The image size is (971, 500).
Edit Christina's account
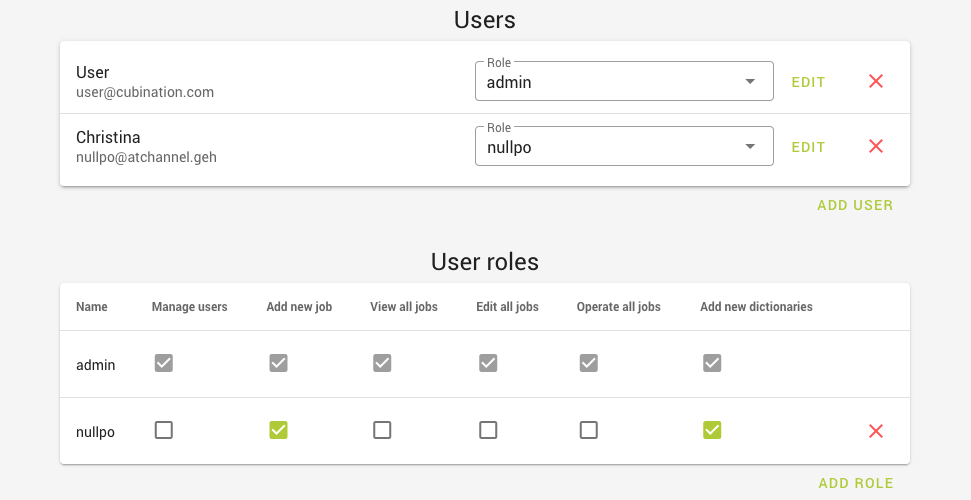pos(808,147)
